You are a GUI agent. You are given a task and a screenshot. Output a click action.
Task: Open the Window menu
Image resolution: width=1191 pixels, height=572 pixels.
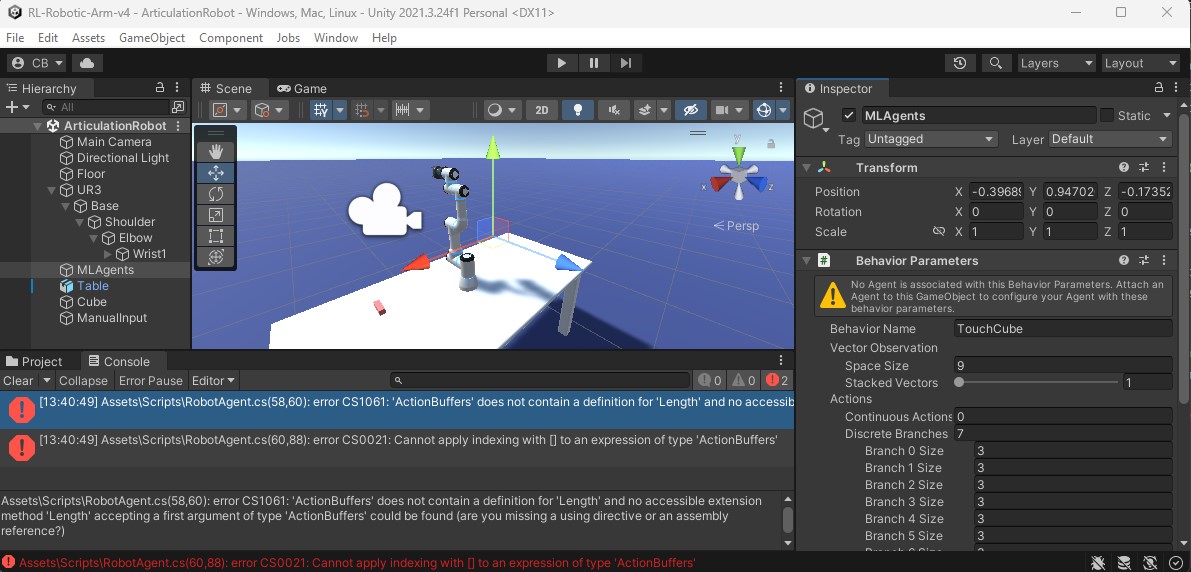point(336,38)
